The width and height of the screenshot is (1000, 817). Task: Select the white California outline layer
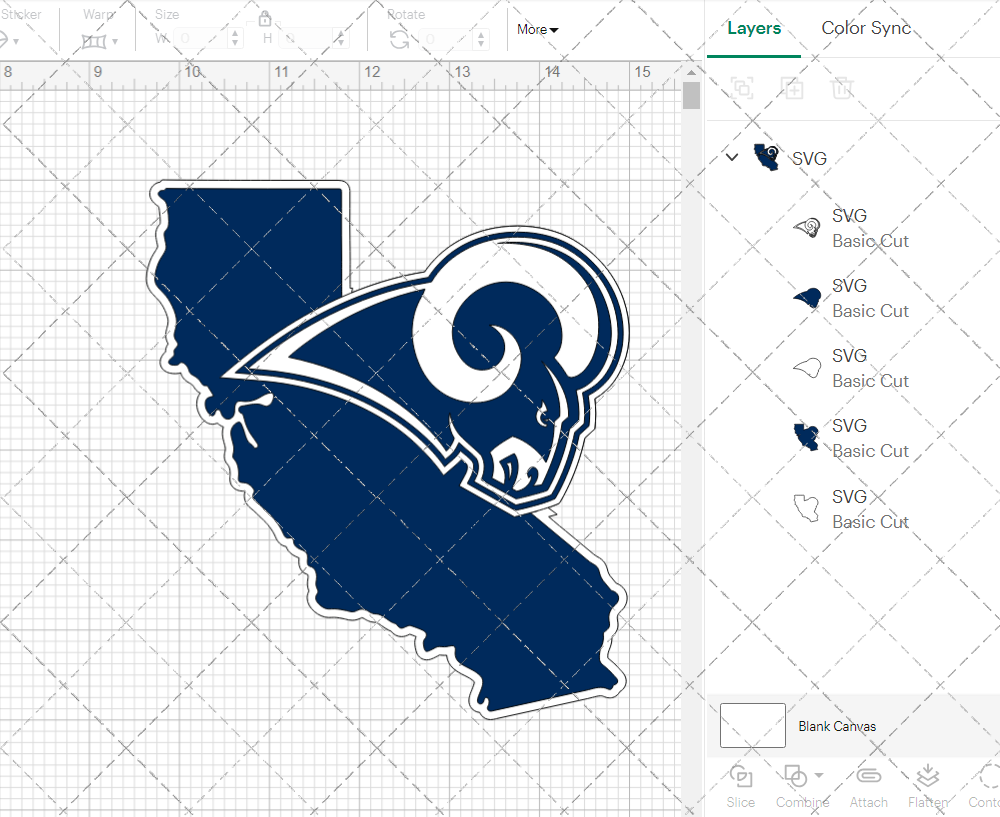tap(807, 508)
